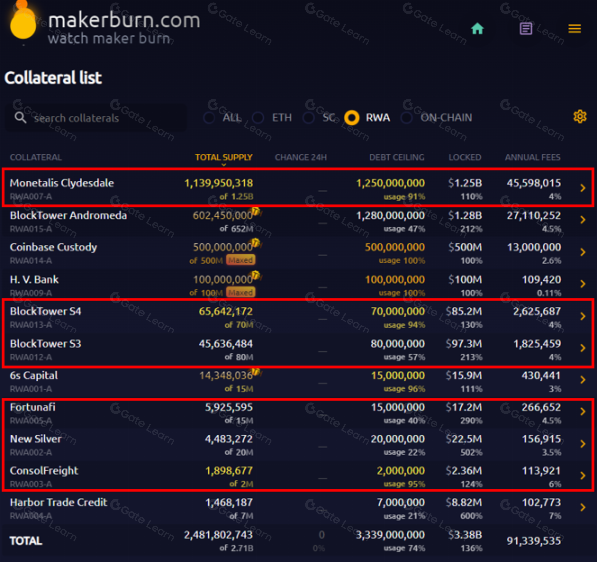Screen dimensions: 597x562
Task: Click the search magnifier icon
Action: [x=21, y=118]
